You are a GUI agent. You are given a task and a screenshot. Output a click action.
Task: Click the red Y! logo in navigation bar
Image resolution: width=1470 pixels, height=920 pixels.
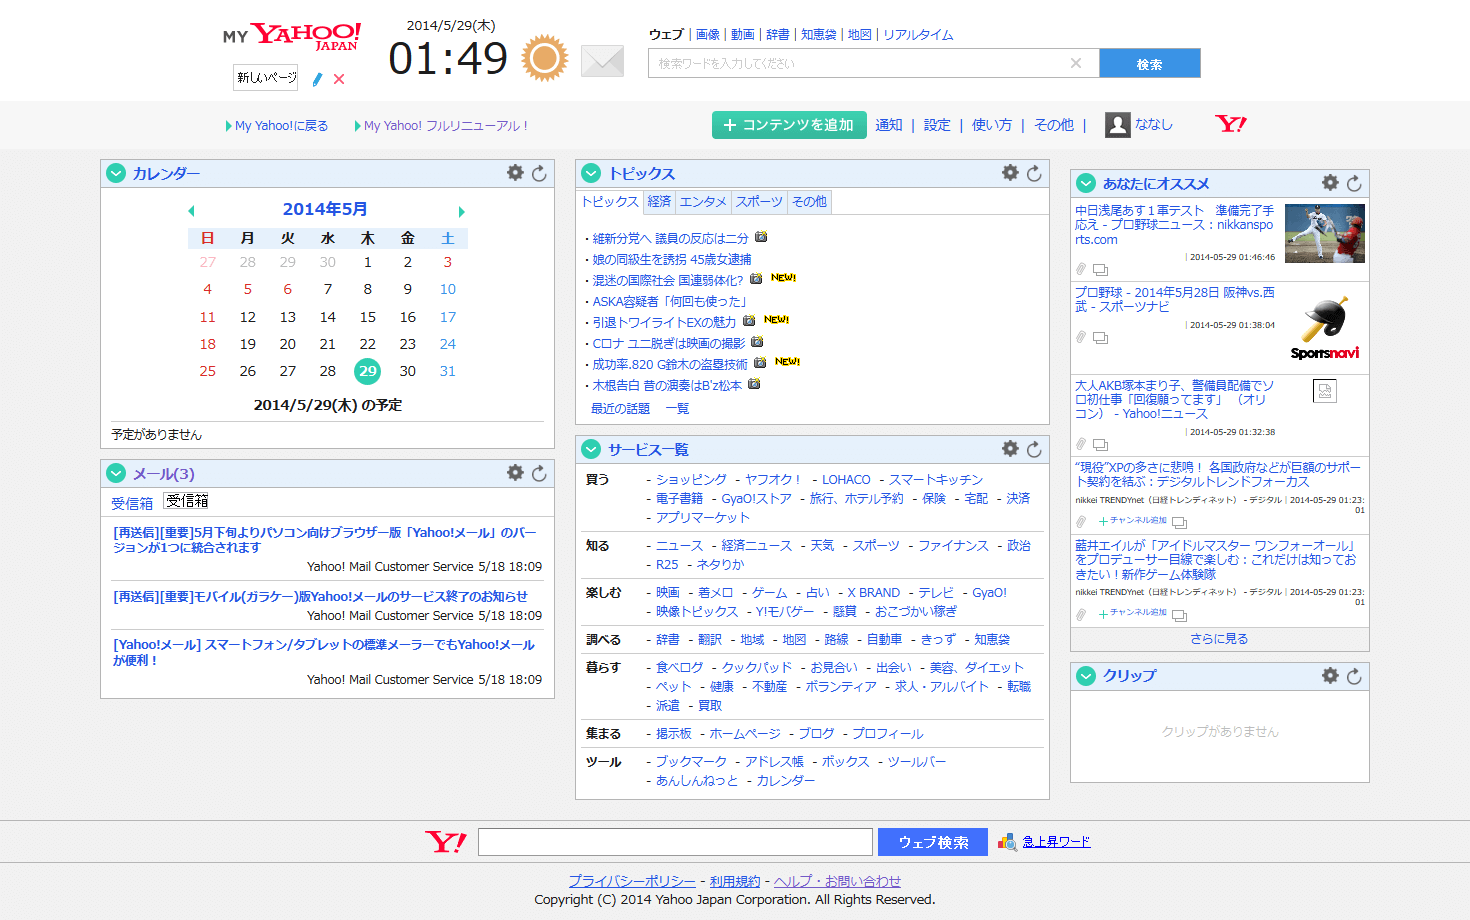point(1231,124)
